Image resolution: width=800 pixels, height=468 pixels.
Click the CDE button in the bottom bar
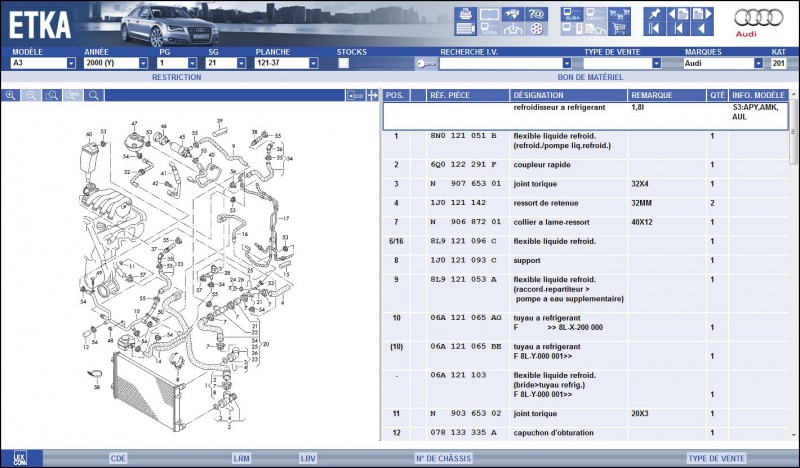tap(118, 458)
